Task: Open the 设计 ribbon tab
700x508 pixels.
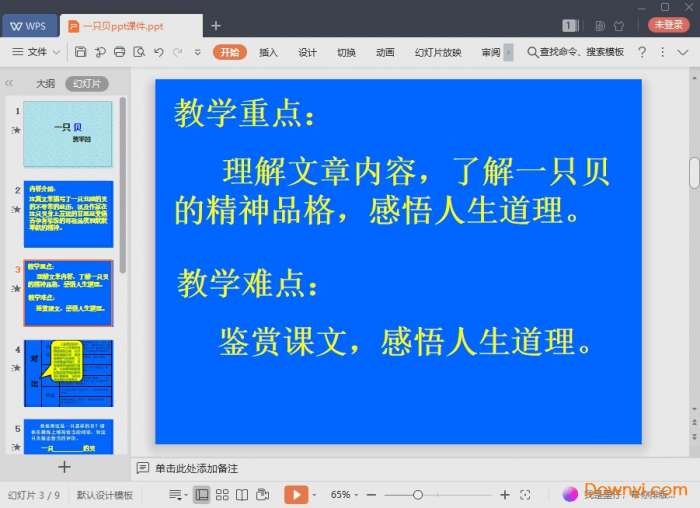Action: (x=307, y=52)
